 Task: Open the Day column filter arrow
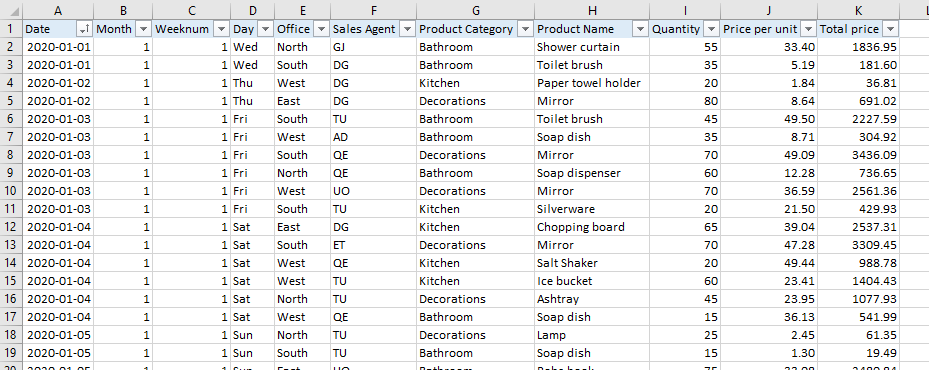click(265, 29)
